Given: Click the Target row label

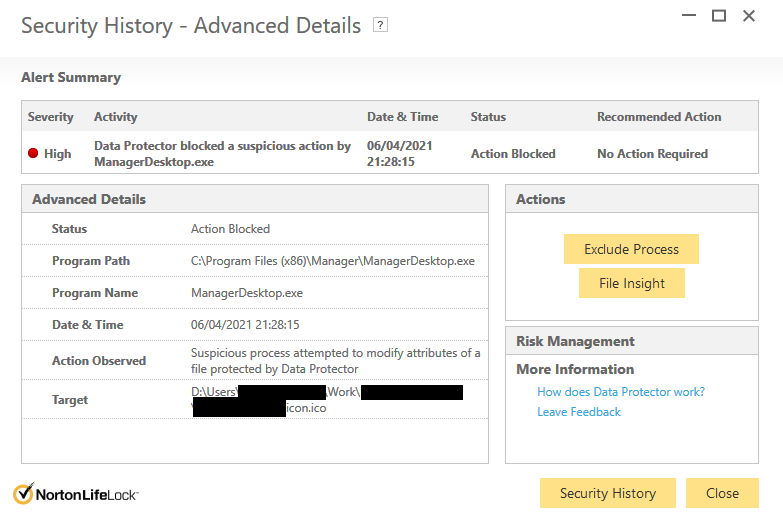Looking at the screenshot, I should point(70,400).
